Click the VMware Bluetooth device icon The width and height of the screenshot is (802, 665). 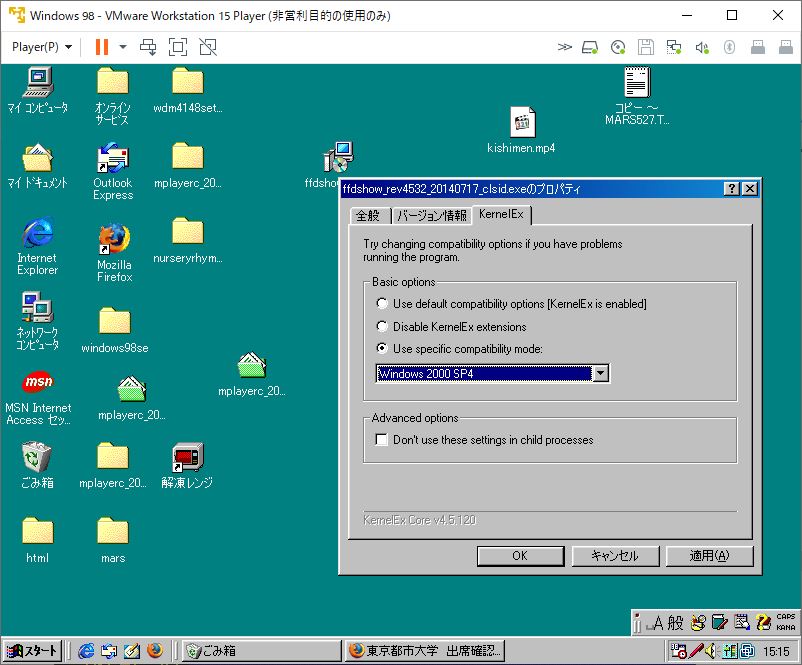coord(729,48)
